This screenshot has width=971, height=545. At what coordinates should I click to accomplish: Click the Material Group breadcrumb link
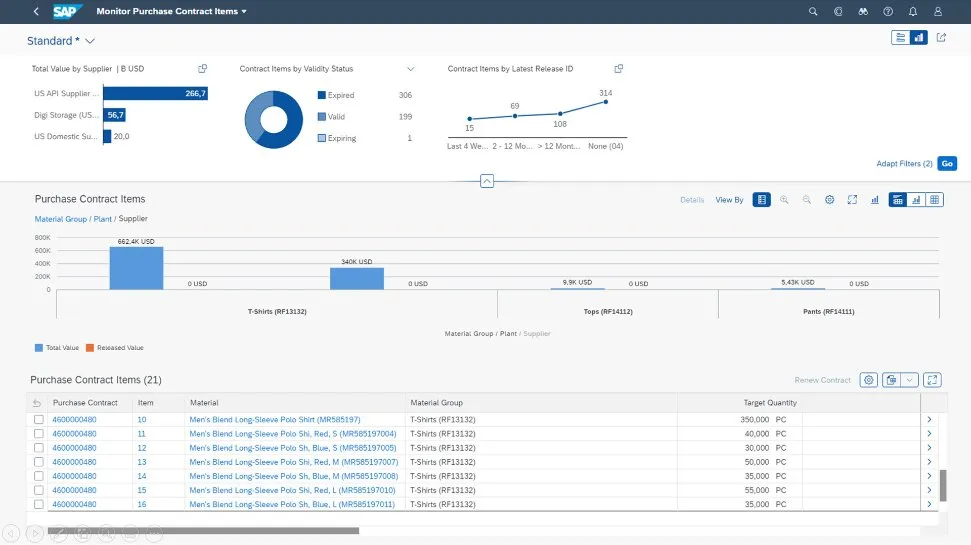pyautogui.click(x=61, y=218)
